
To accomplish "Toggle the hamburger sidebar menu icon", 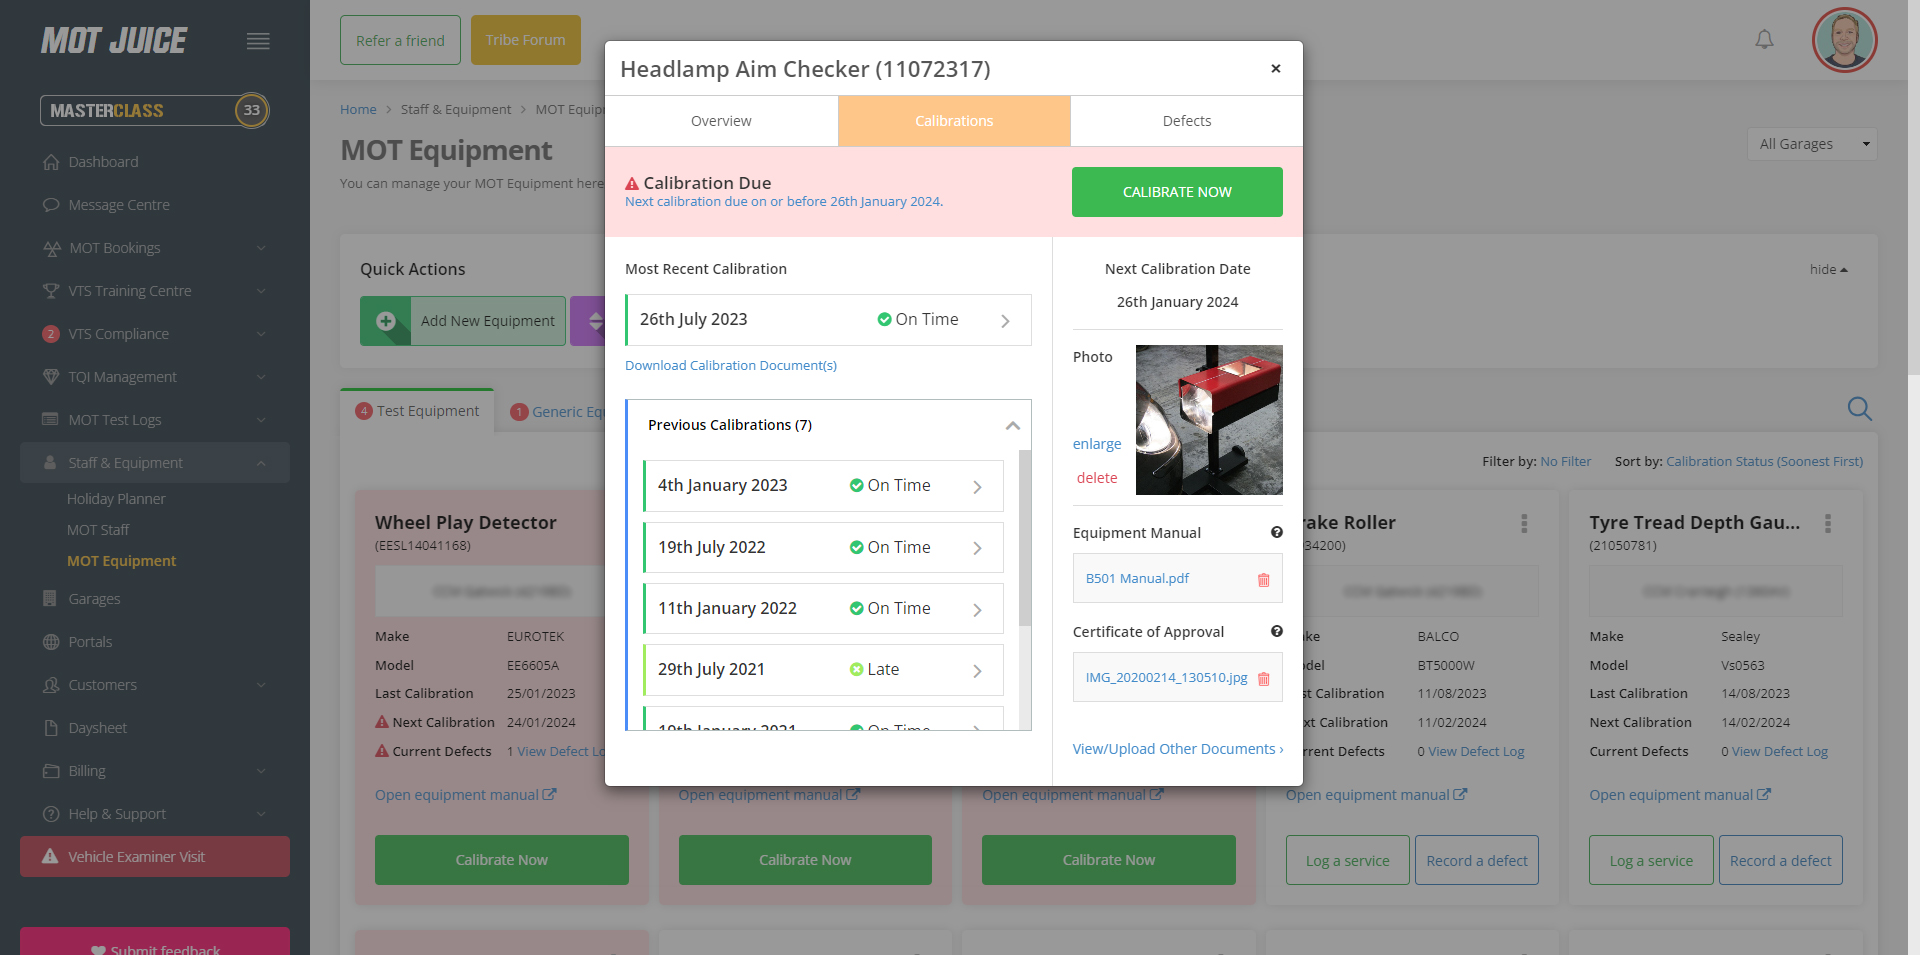I will (258, 41).
